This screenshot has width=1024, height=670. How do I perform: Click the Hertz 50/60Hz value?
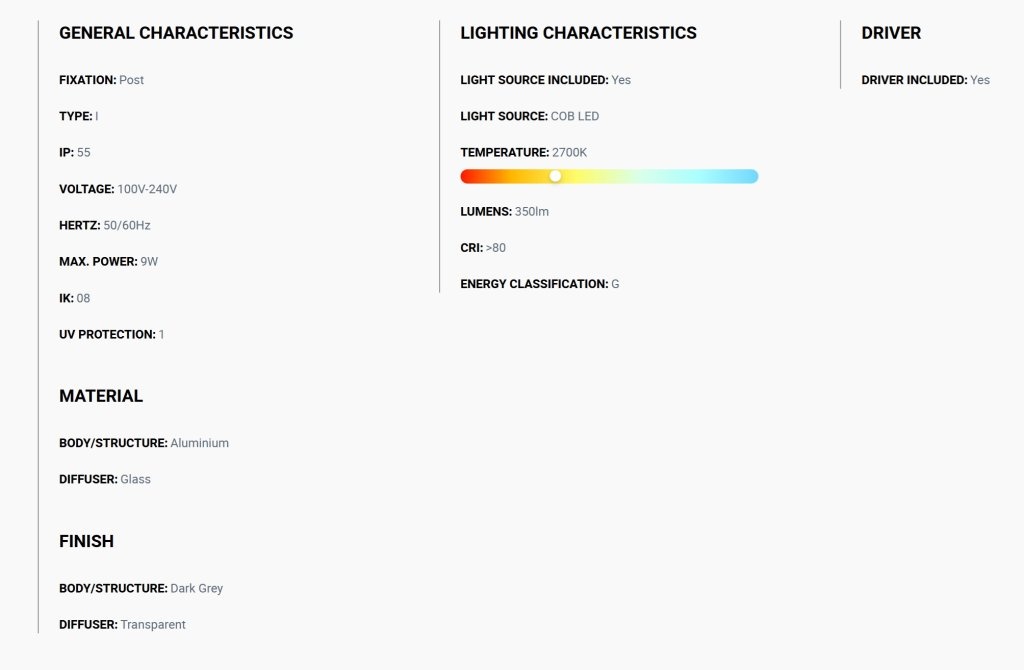(x=127, y=225)
